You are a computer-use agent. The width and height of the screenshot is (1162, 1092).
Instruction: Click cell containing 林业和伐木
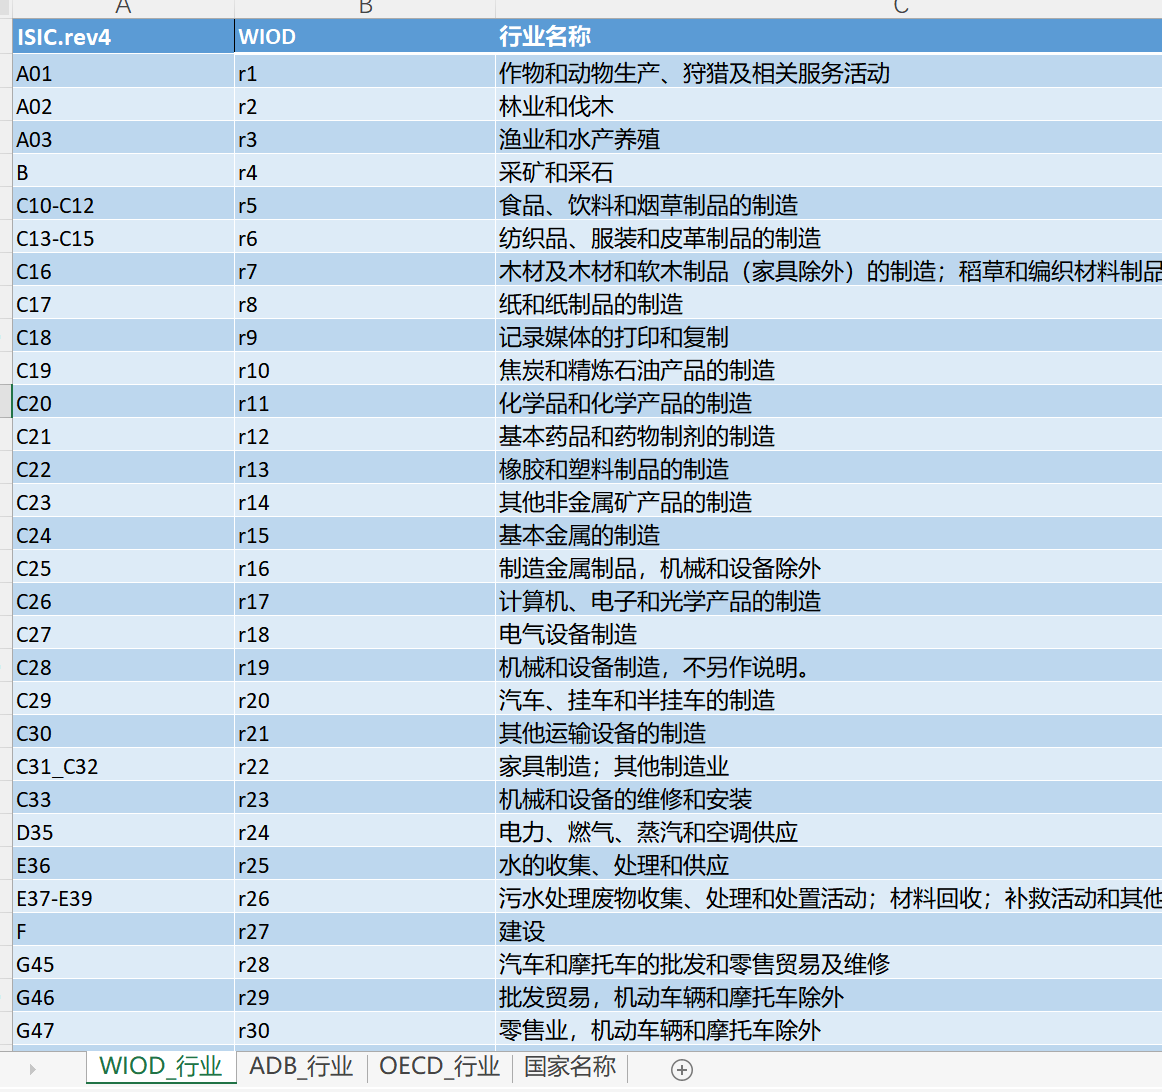pyautogui.click(x=829, y=106)
